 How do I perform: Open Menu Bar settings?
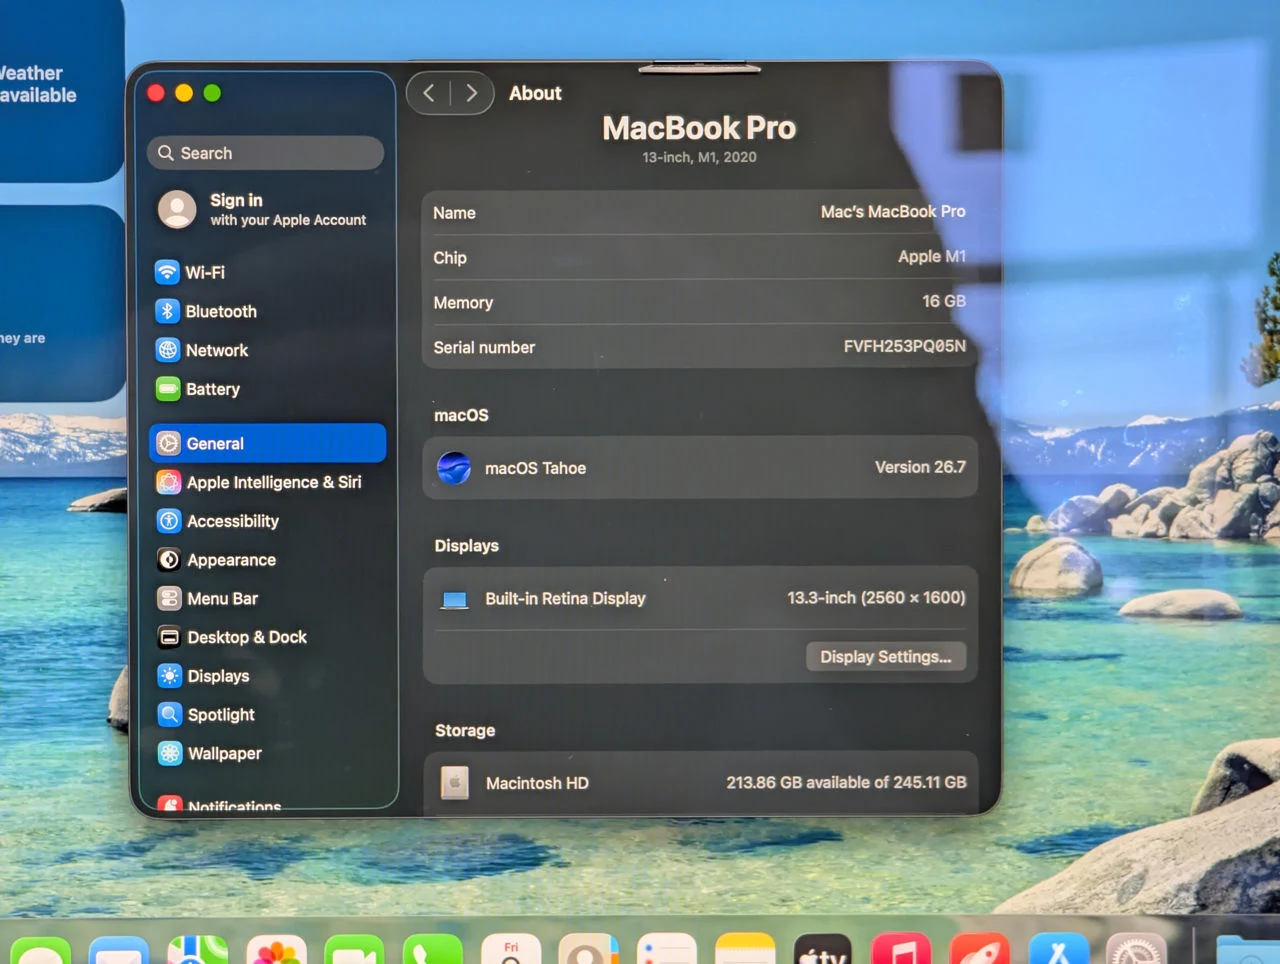click(208, 598)
